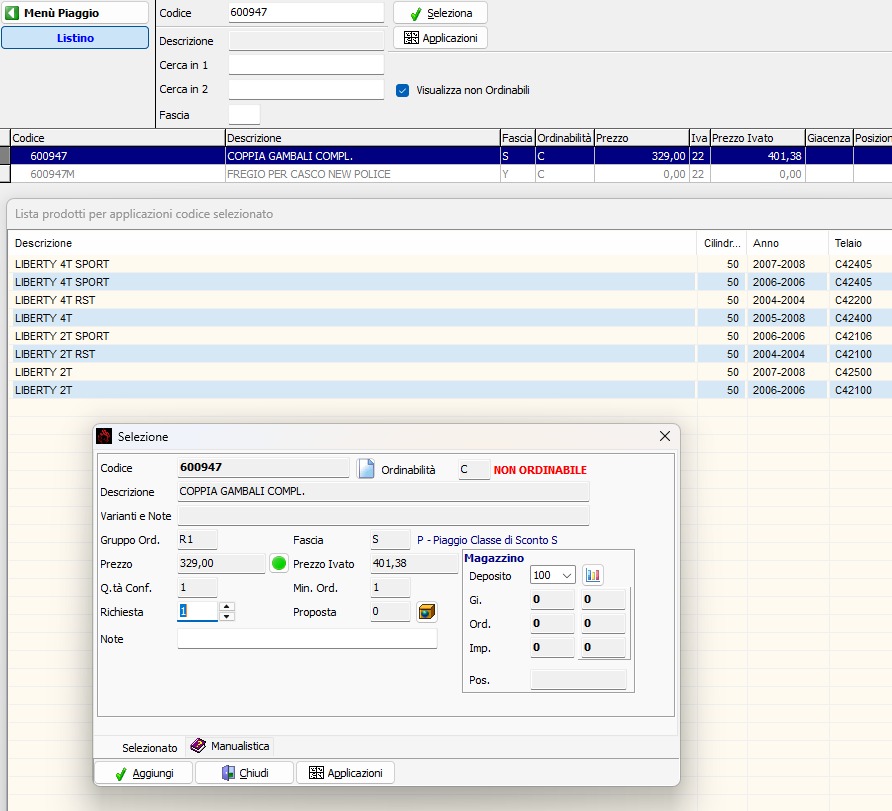Click the Menù Piaggio back arrow button
This screenshot has height=811, width=892.
point(74,13)
